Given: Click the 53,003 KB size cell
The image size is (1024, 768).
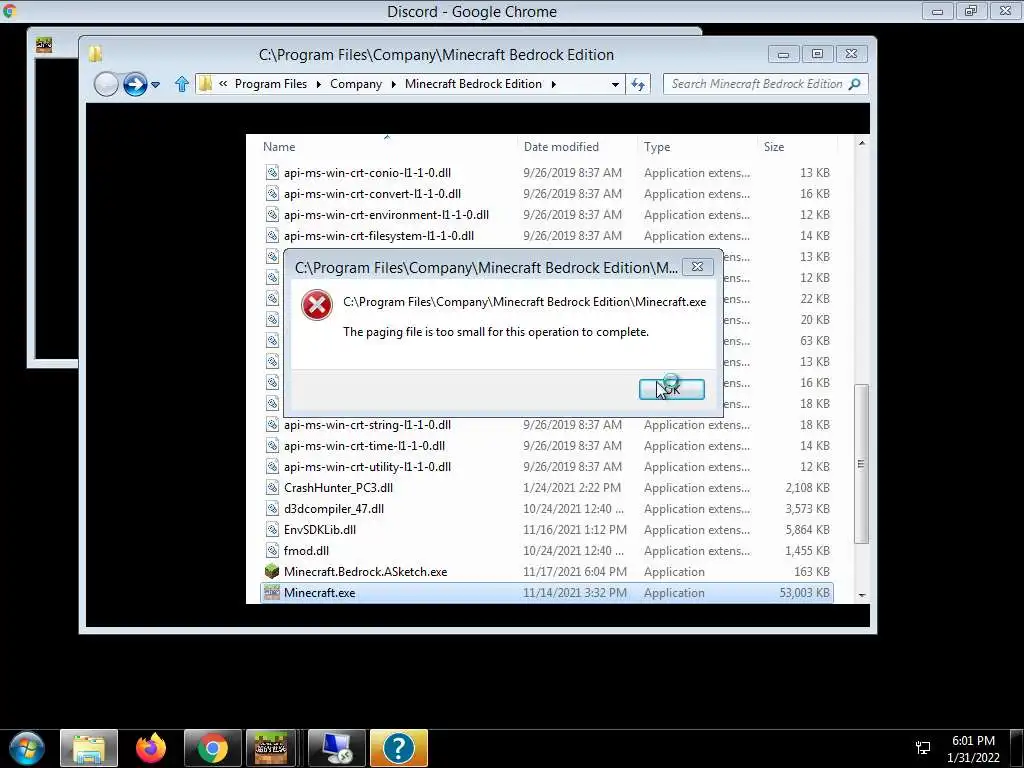Looking at the screenshot, I should tap(805, 593).
